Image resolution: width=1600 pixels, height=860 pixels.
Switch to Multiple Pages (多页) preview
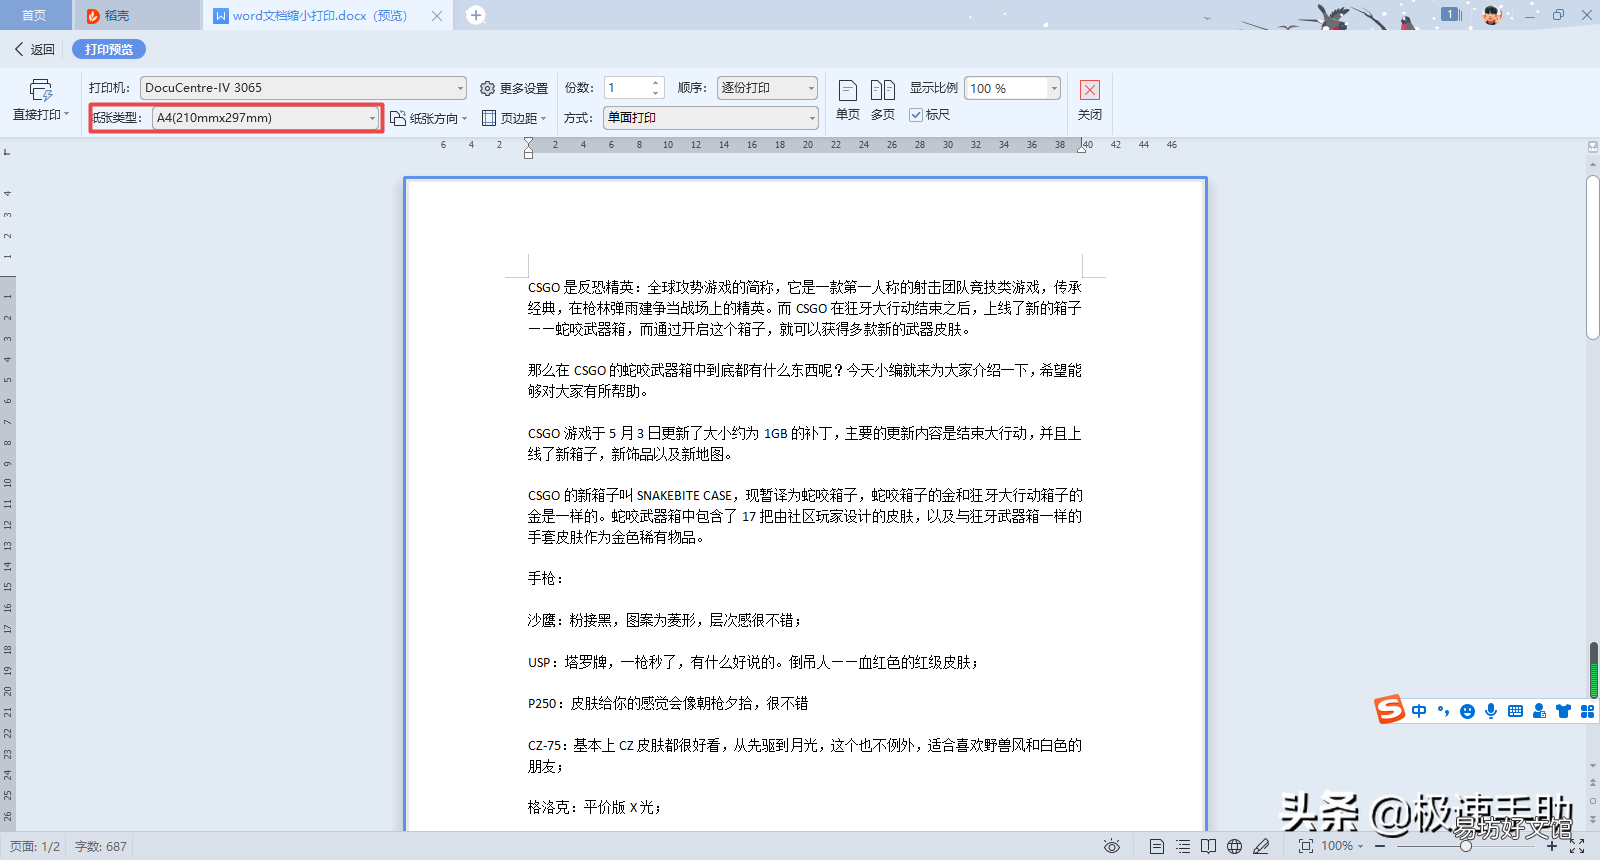883,101
